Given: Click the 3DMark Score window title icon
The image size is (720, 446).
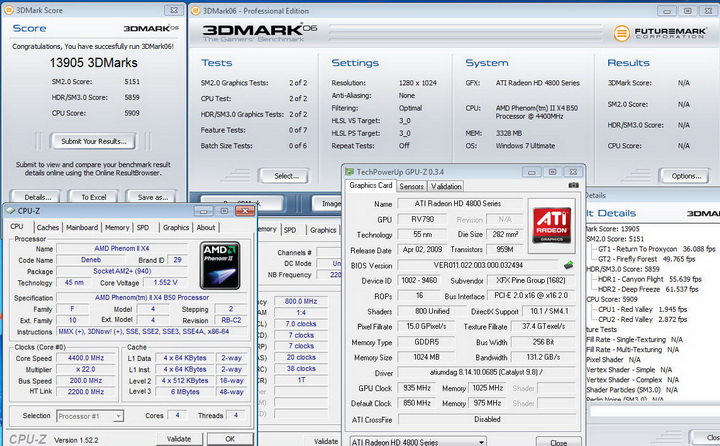Looking at the screenshot, I should coord(7,10).
